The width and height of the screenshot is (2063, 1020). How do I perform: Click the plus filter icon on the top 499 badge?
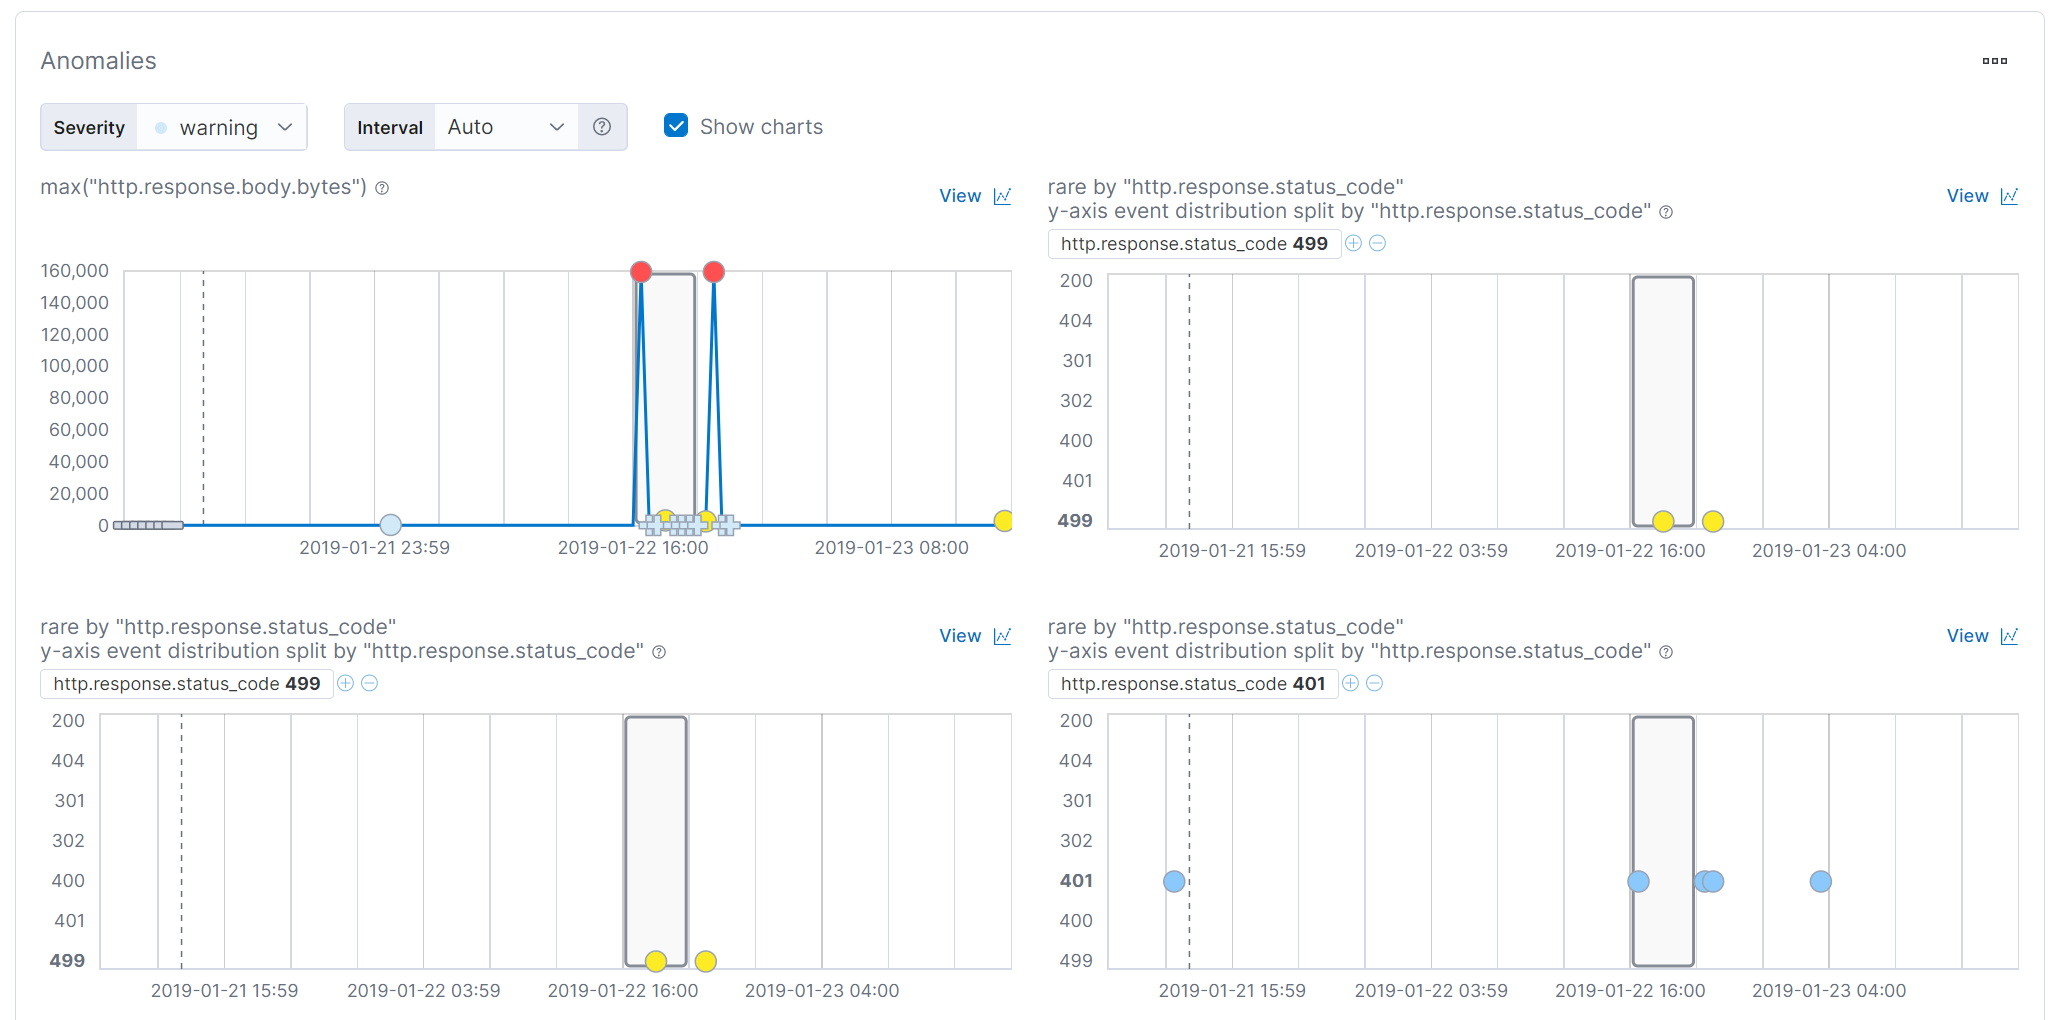[1353, 243]
